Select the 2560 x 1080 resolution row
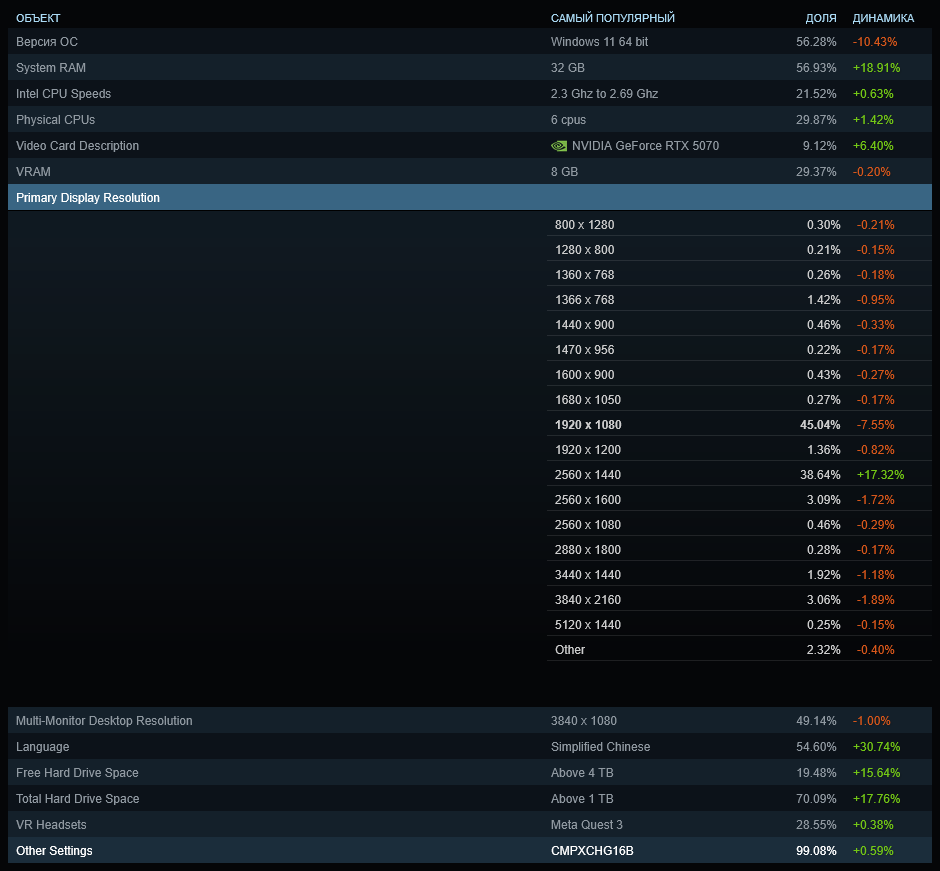Image resolution: width=940 pixels, height=871 pixels. tap(739, 524)
